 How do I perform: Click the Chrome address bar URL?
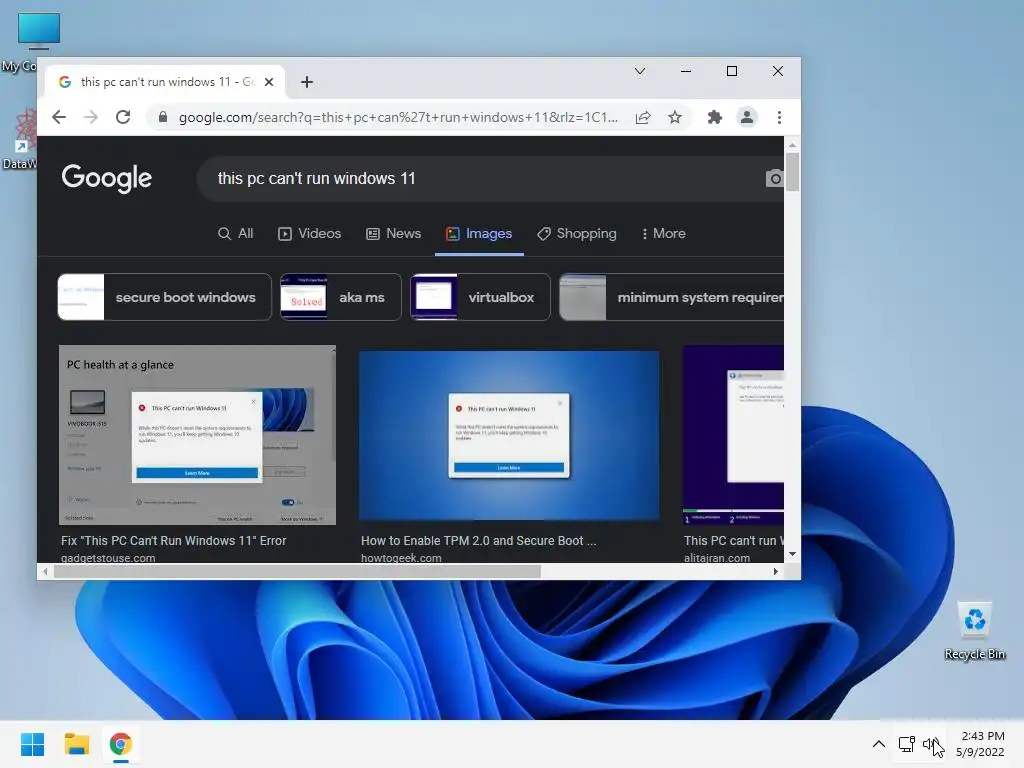(398, 118)
